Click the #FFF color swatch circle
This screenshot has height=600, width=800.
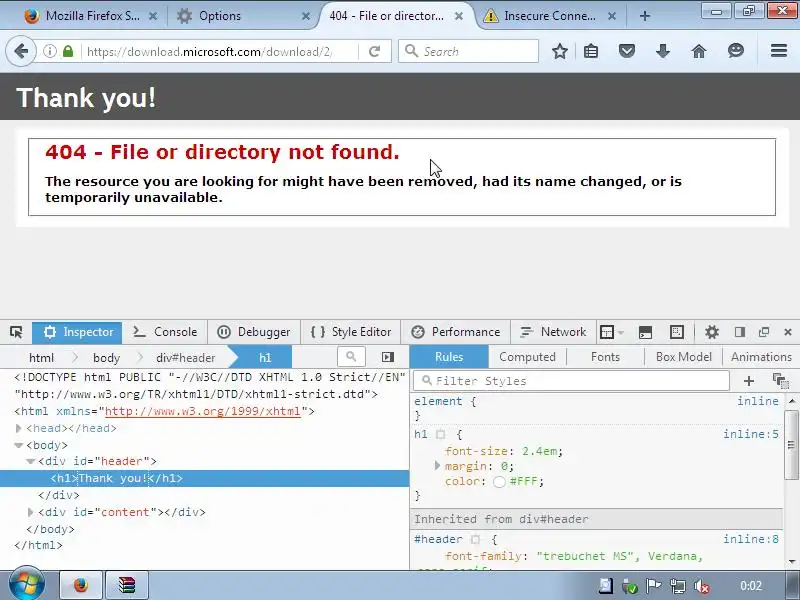(x=499, y=482)
